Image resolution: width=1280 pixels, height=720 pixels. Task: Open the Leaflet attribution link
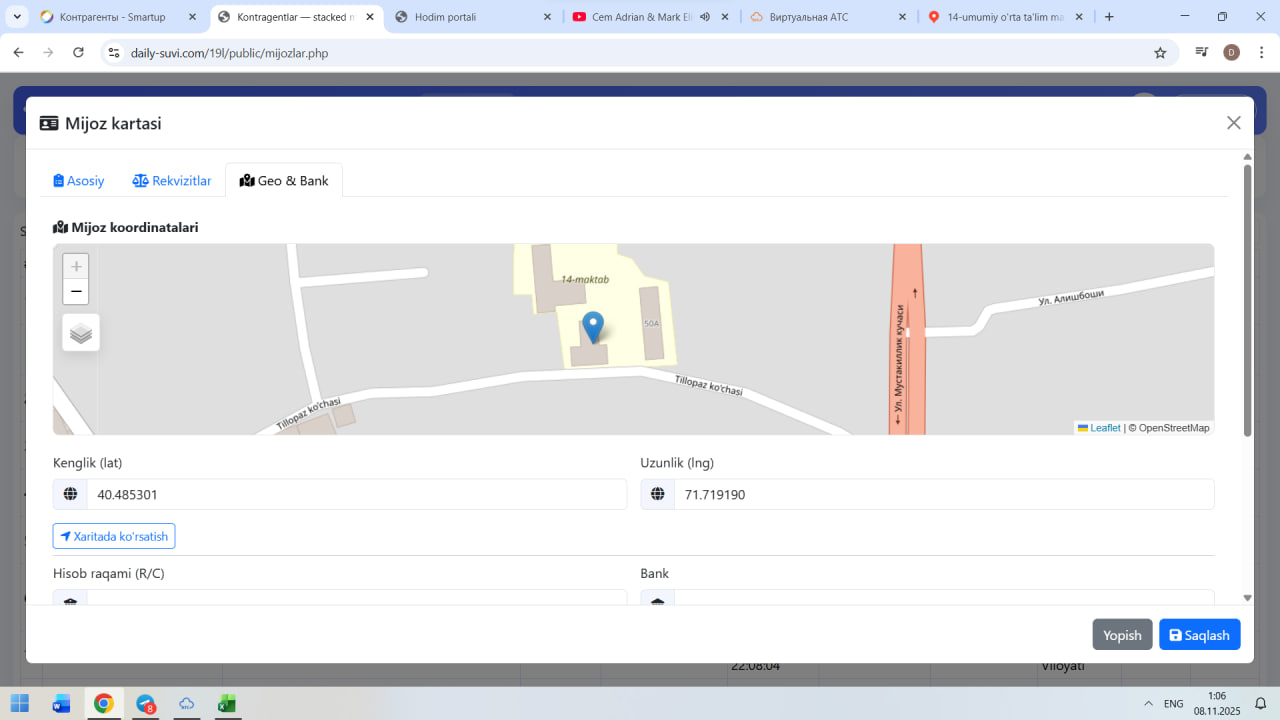(1105, 428)
